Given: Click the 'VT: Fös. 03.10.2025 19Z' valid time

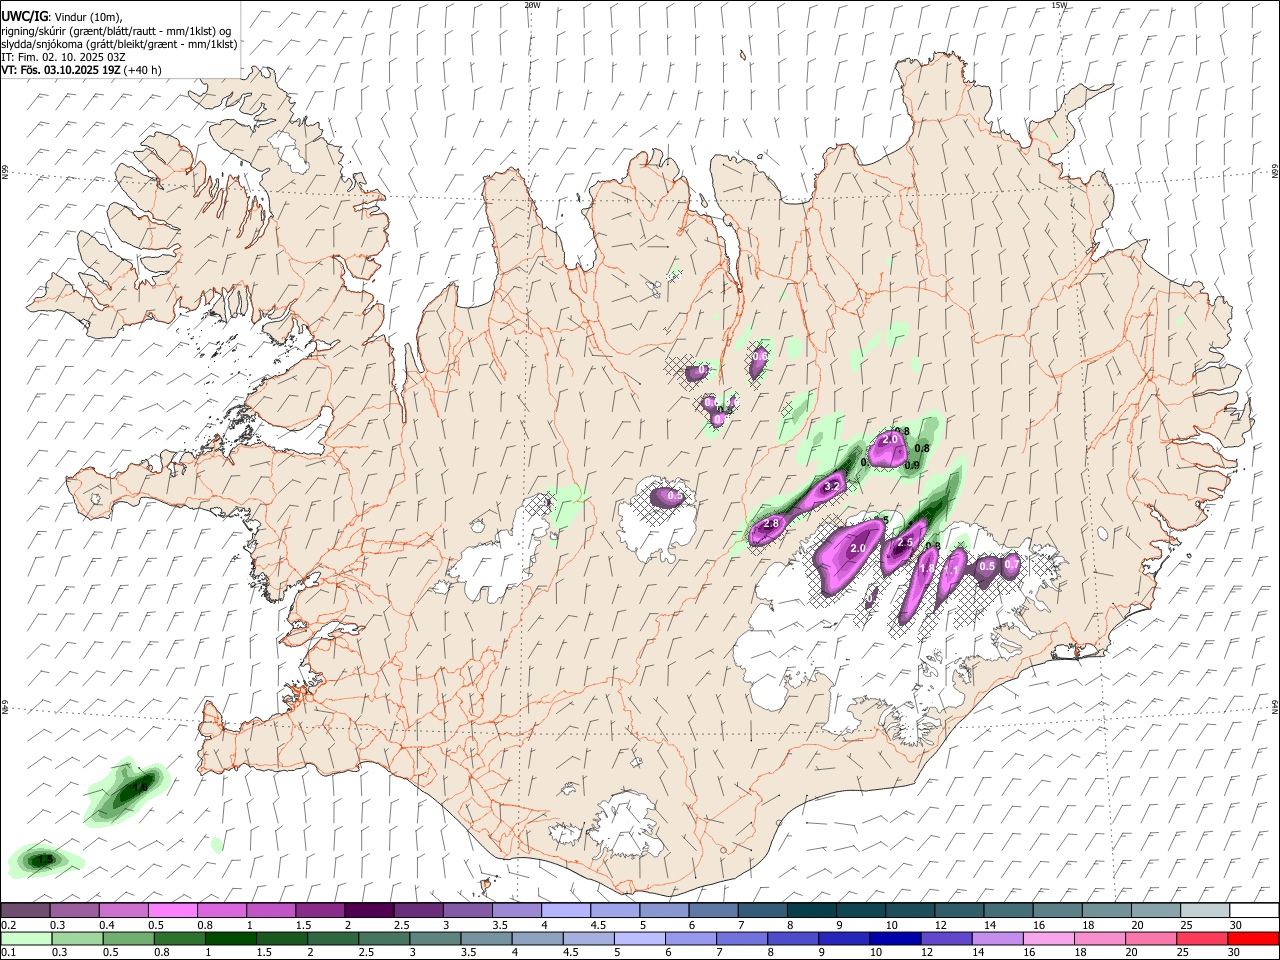Looking at the screenshot, I should point(61,70).
